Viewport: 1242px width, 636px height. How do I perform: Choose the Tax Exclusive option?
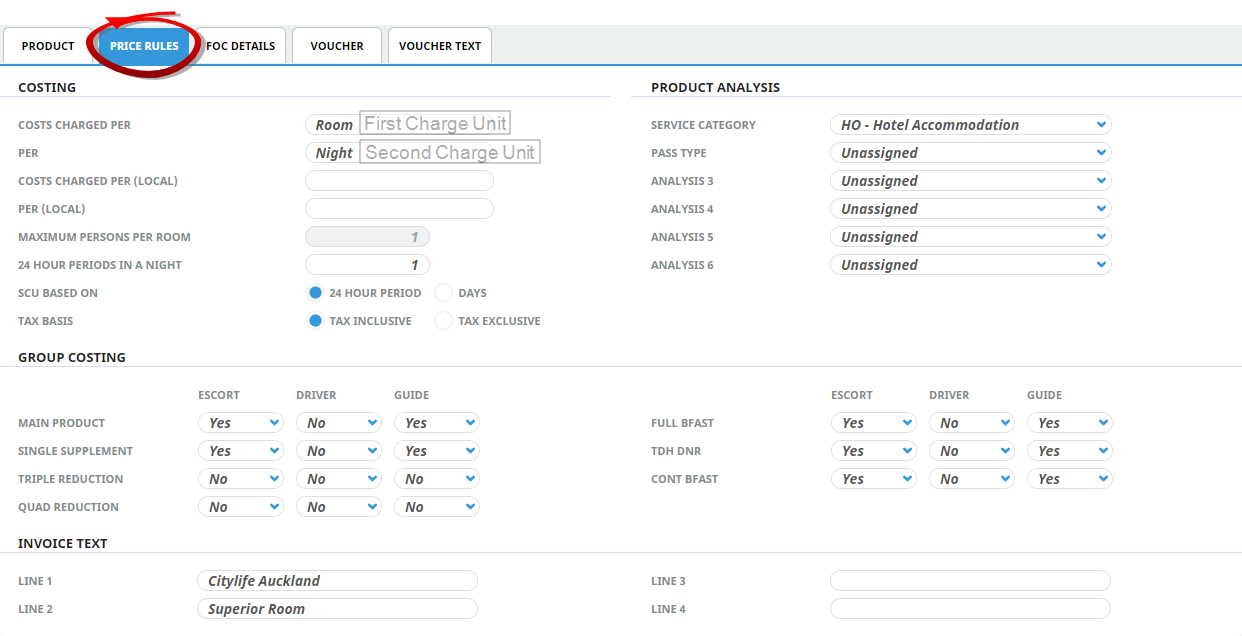tap(444, 321)
